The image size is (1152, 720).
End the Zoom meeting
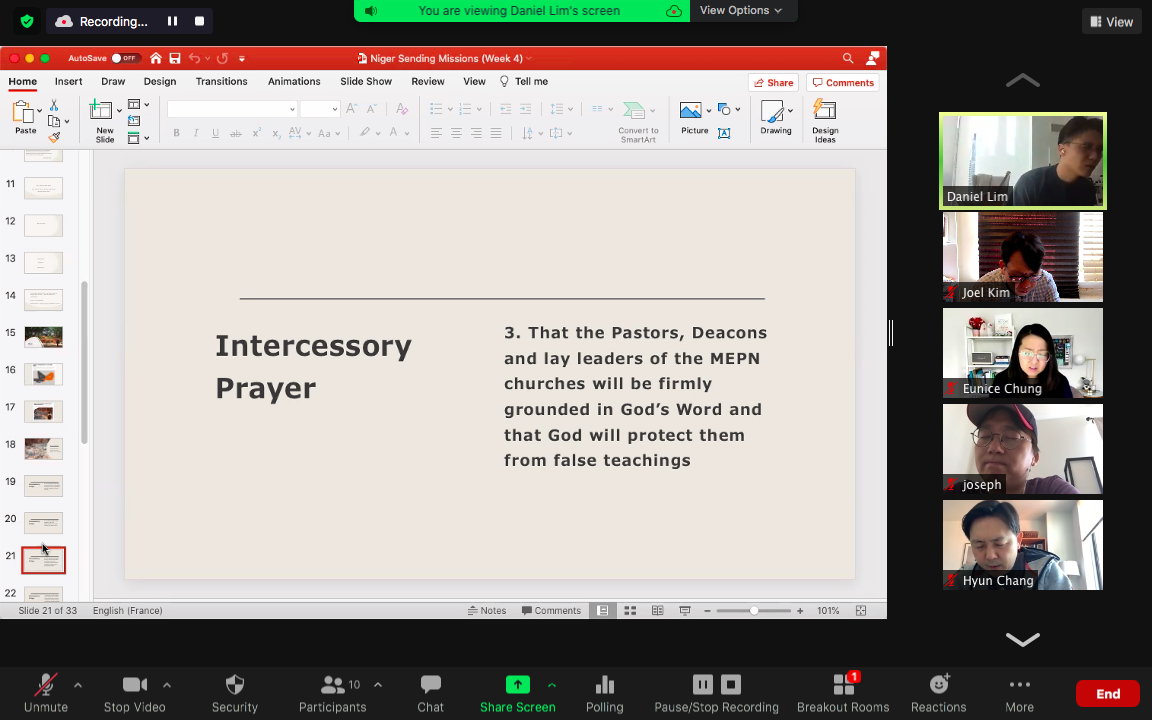coord(1108,694)
